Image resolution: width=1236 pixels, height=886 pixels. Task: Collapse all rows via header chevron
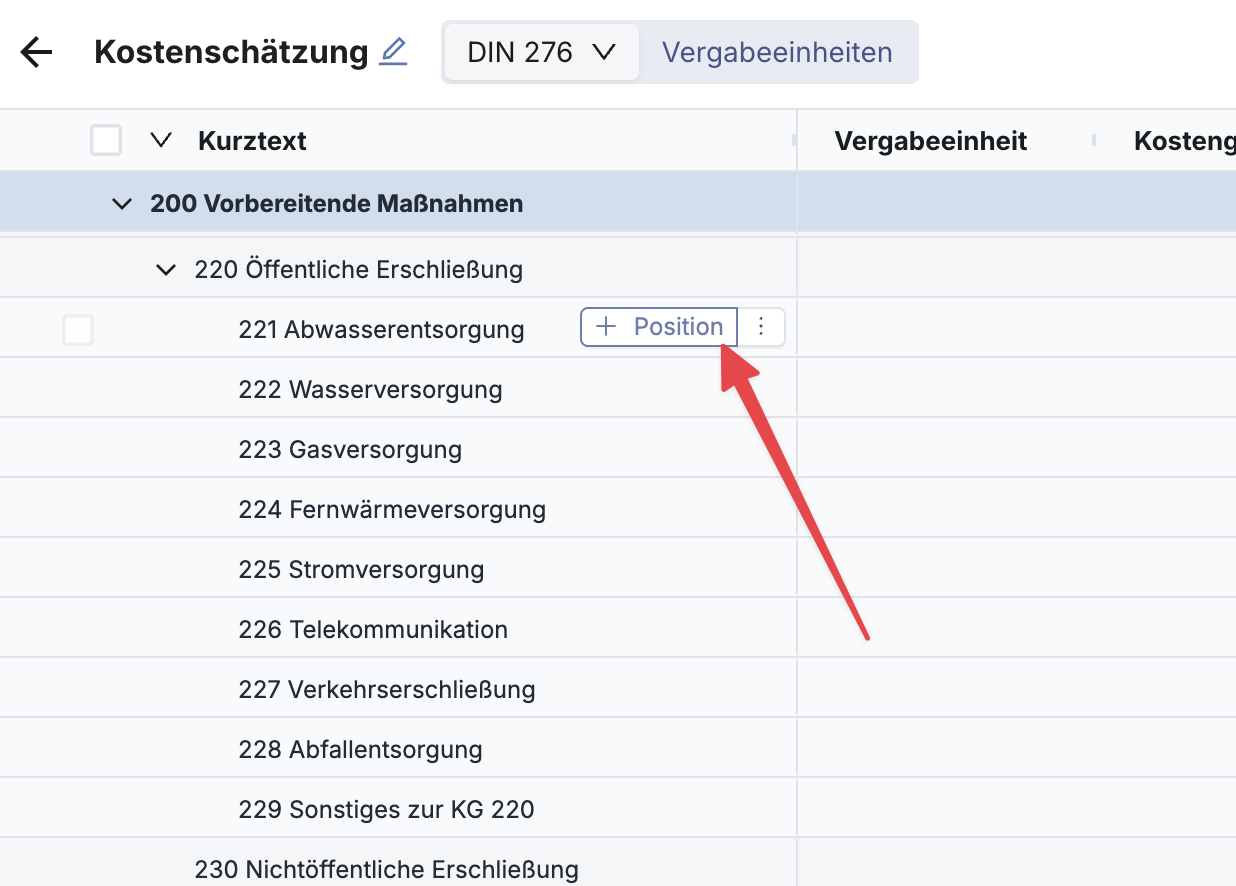161,141
